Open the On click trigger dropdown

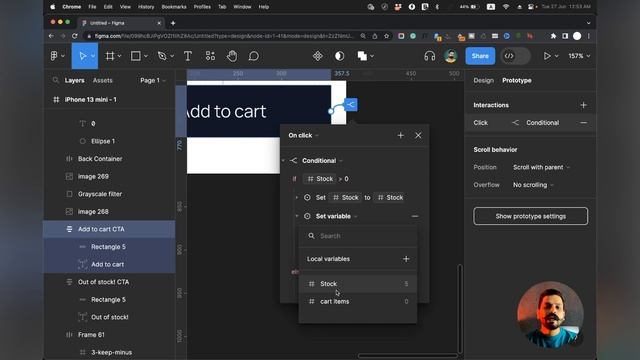click(303, 135)
